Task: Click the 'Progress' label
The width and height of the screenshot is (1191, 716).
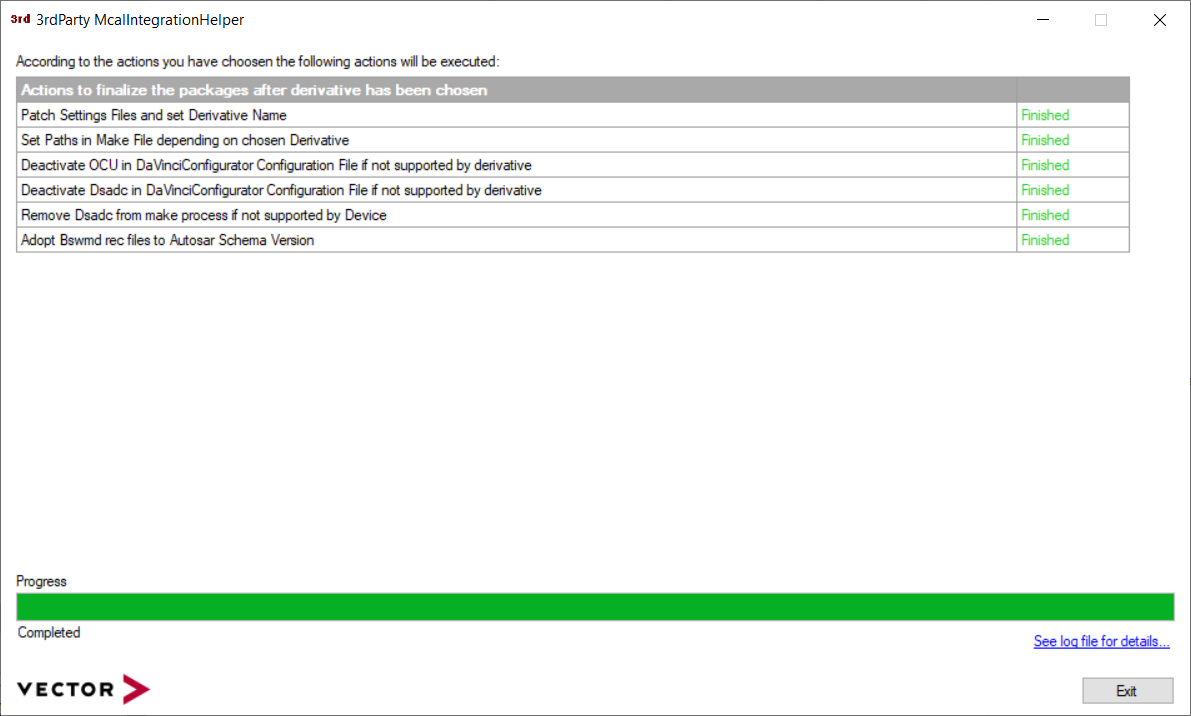Action: (42, 581)
